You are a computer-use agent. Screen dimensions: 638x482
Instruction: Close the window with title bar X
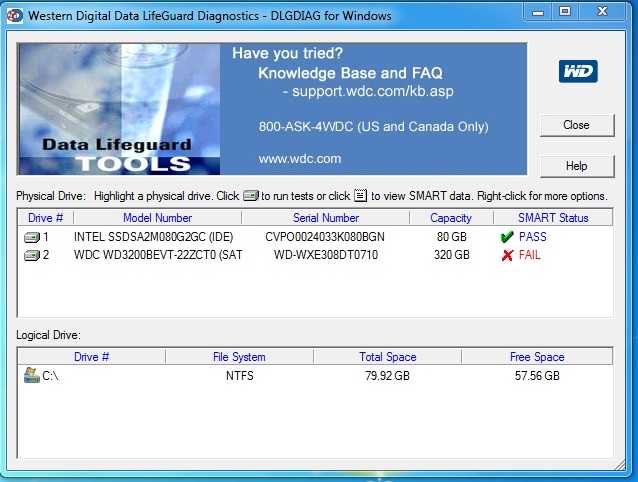point(602,12)
